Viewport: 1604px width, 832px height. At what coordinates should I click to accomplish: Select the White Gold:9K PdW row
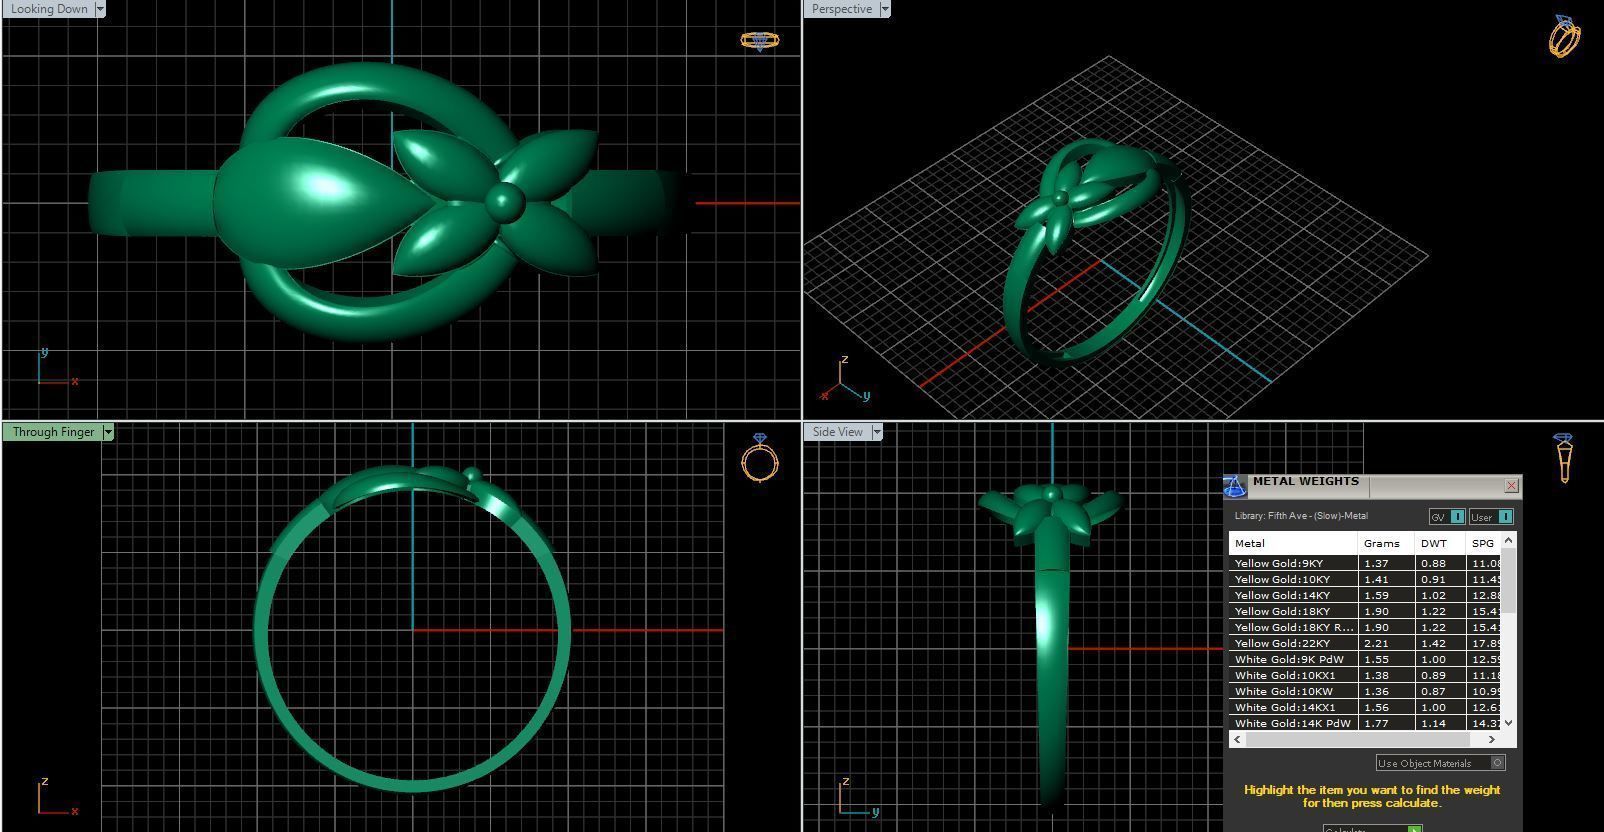pos(1365,659)
